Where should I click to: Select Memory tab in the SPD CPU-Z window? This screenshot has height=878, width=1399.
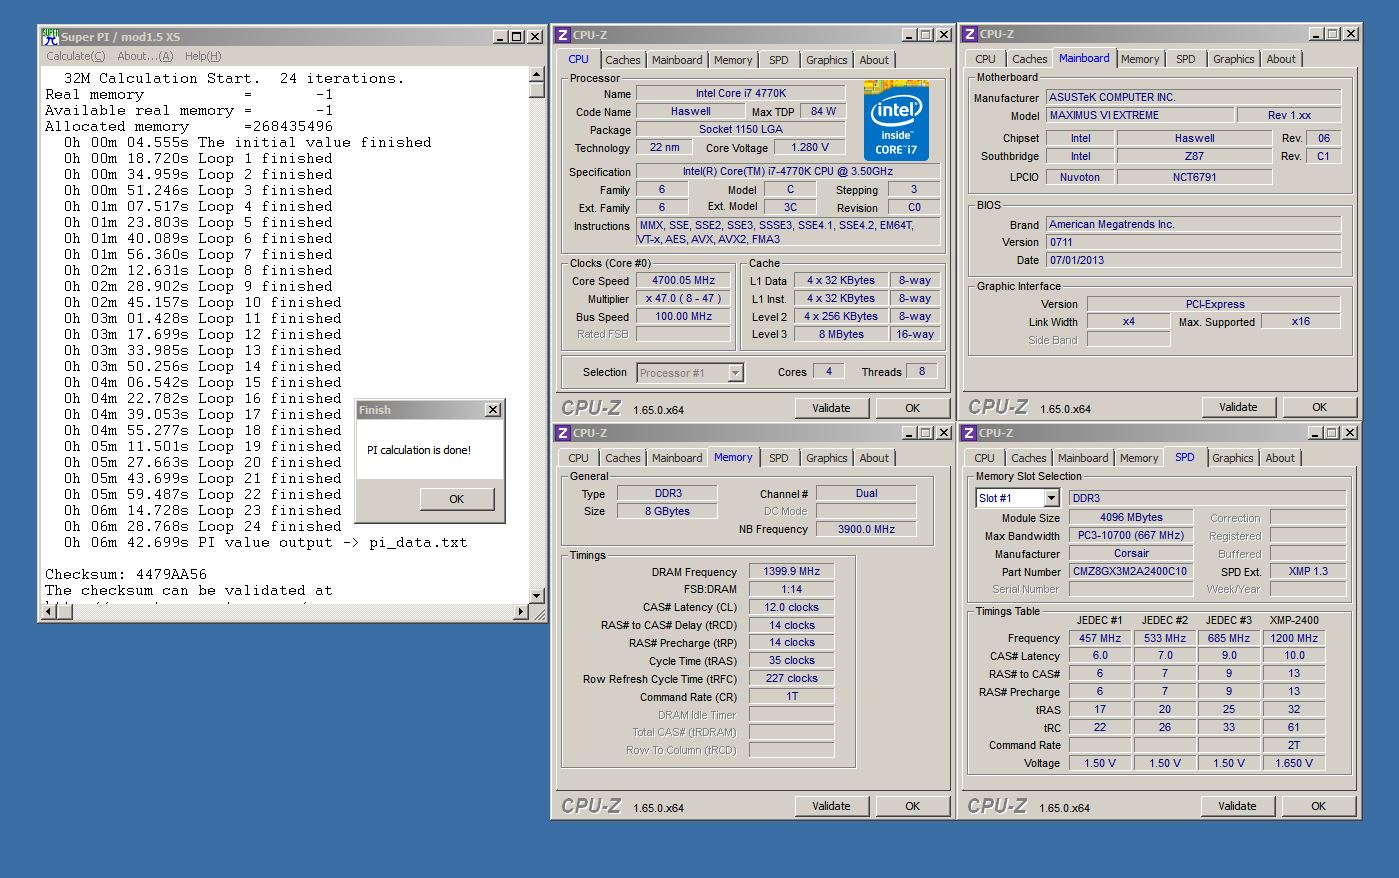(1139, 458)
